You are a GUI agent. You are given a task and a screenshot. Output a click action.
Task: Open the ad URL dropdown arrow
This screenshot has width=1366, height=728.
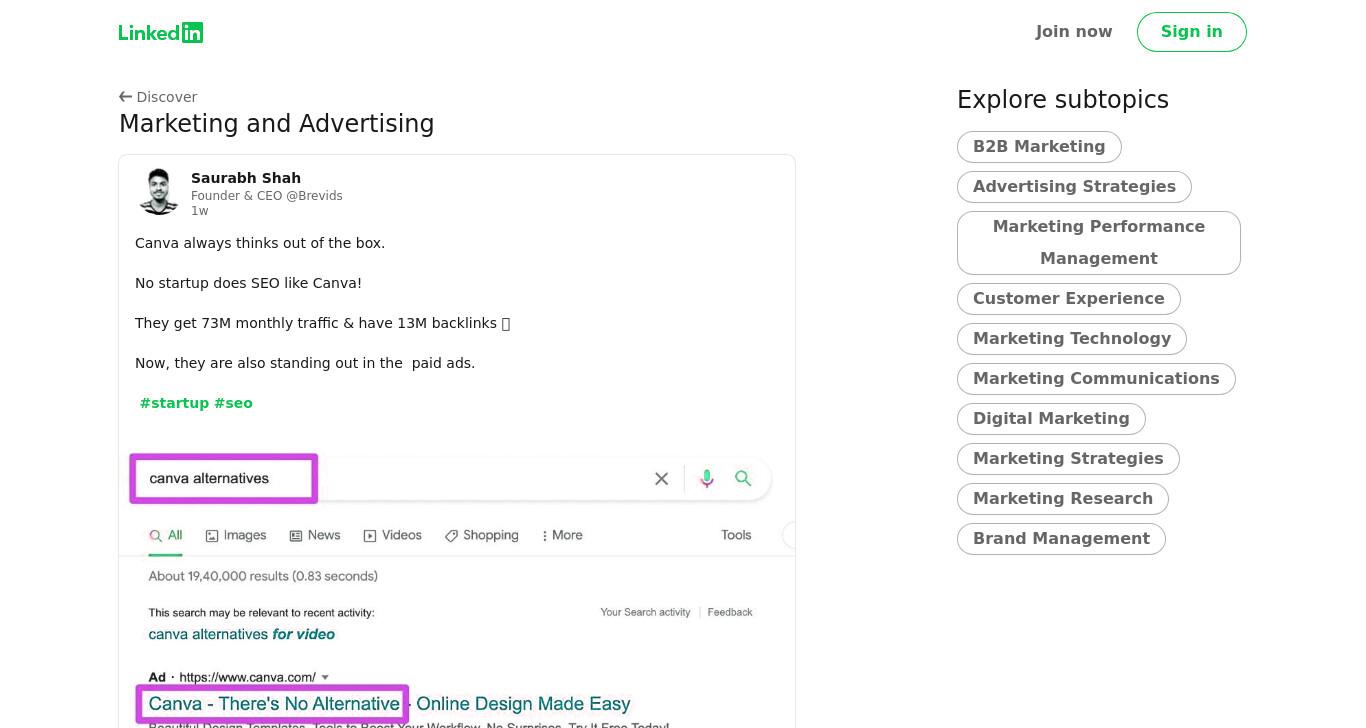tap(325, 678)
